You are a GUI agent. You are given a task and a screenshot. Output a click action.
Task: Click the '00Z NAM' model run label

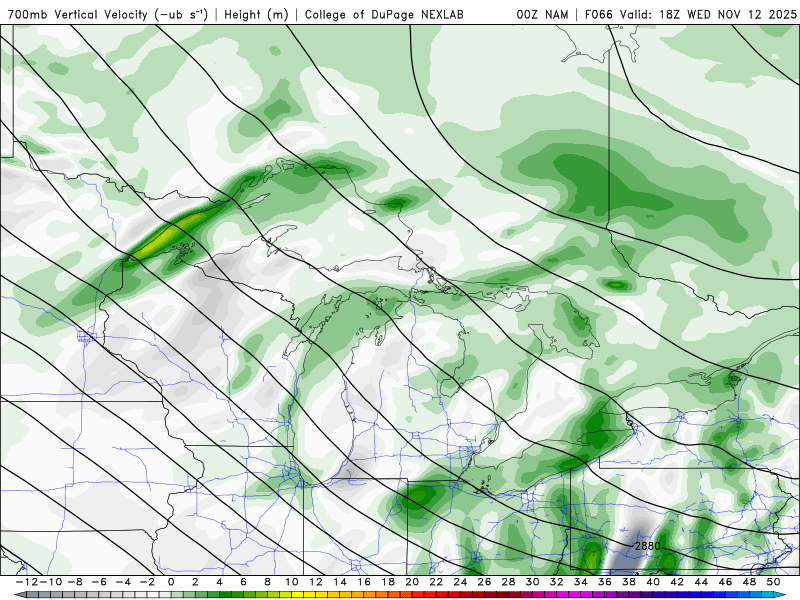pos(542,15)
